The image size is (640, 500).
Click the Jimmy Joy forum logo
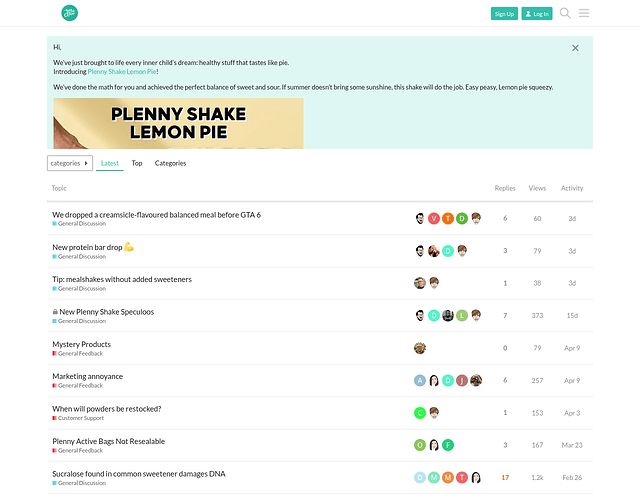point(69,13)
